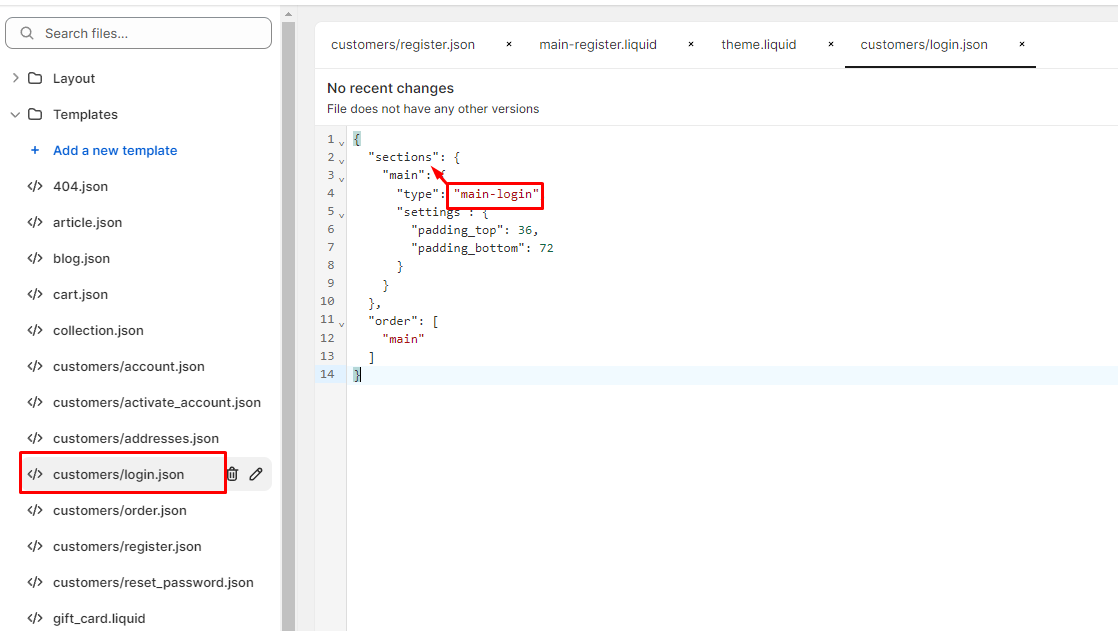Fold the sections block at line 2

342,161
